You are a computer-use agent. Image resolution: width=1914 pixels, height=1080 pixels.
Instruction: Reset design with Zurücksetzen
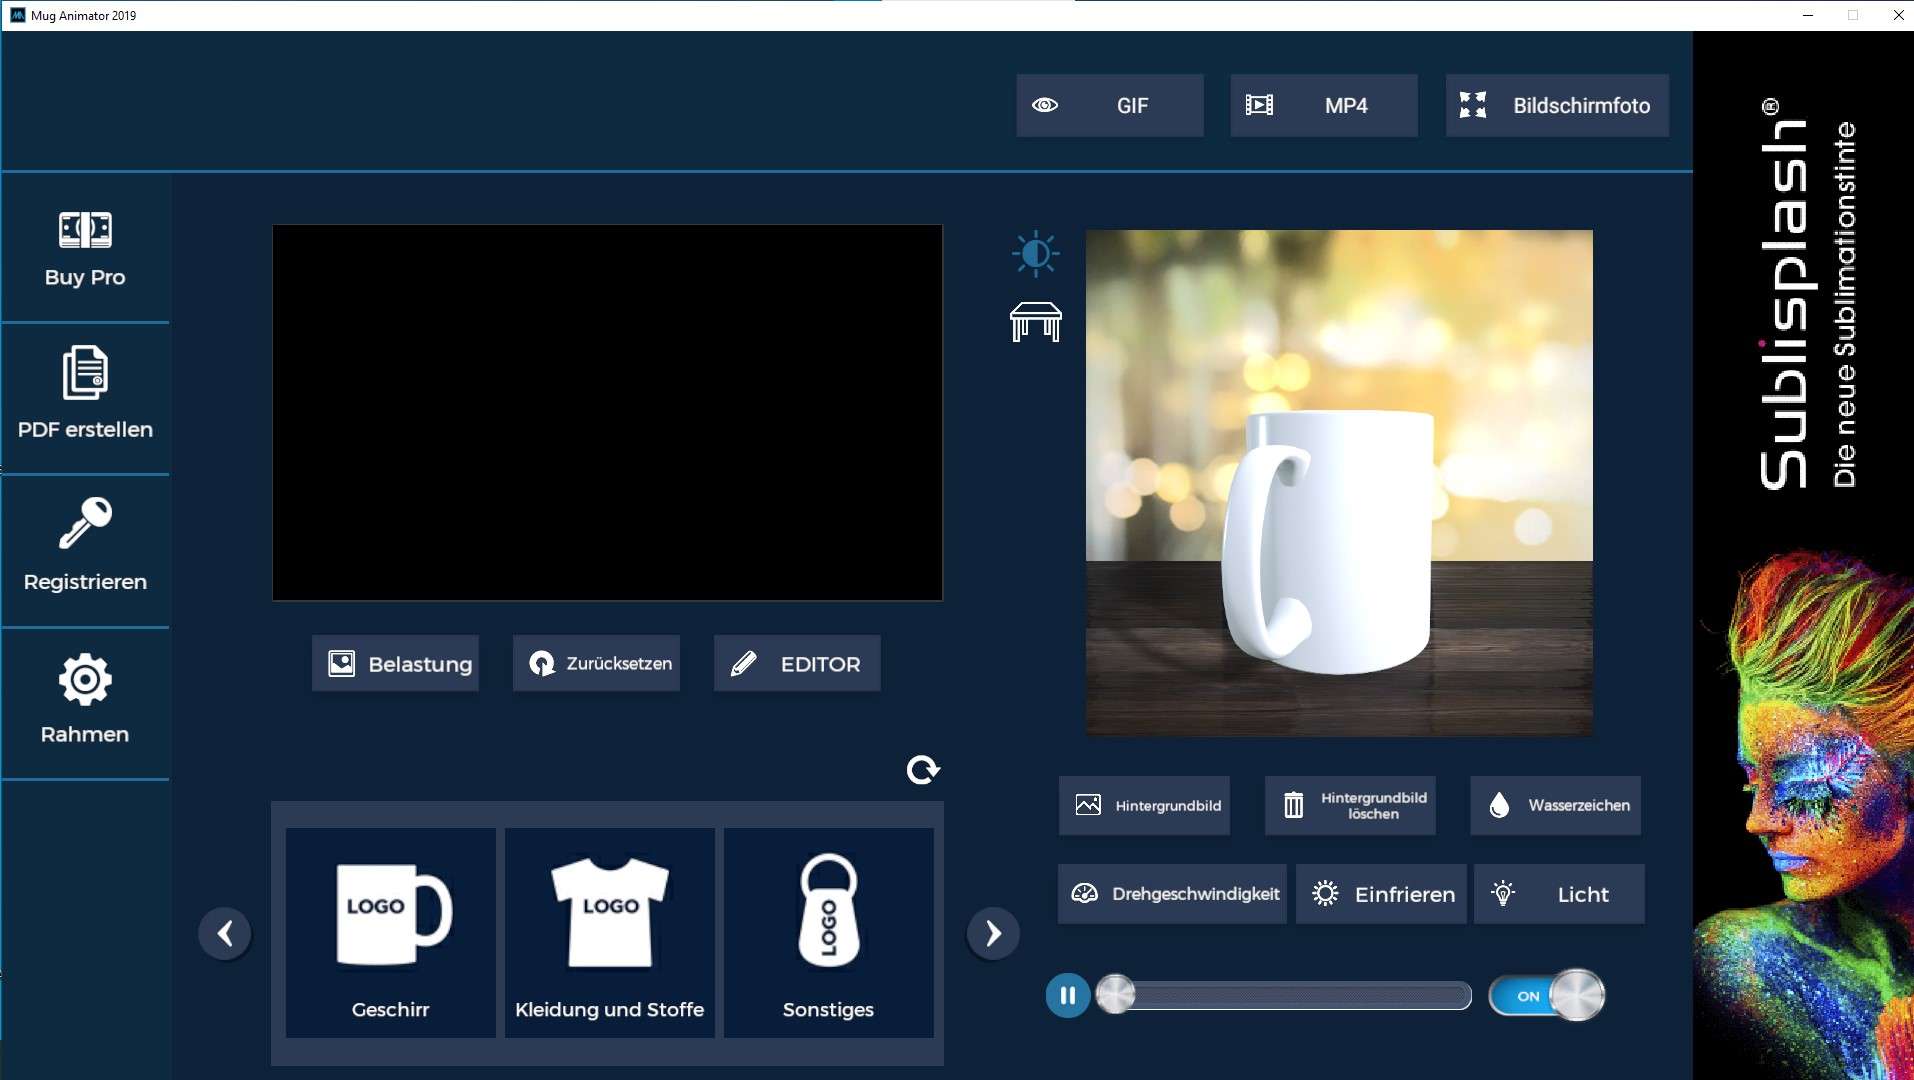[596, 663]
